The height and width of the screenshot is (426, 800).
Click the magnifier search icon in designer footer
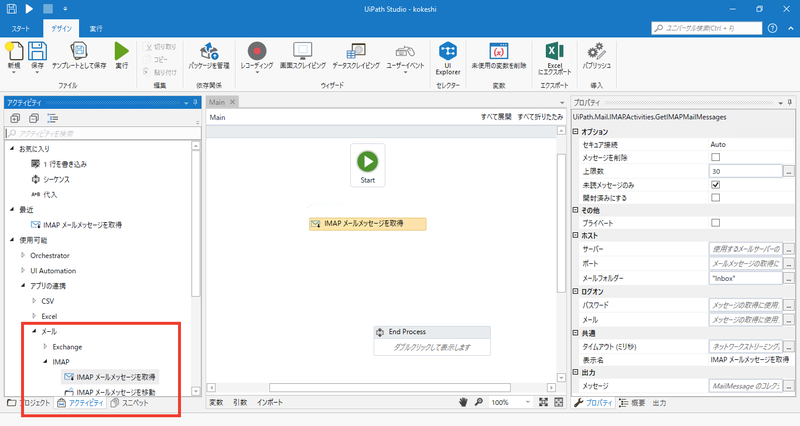pyautogui.click(x=479, y=402)
